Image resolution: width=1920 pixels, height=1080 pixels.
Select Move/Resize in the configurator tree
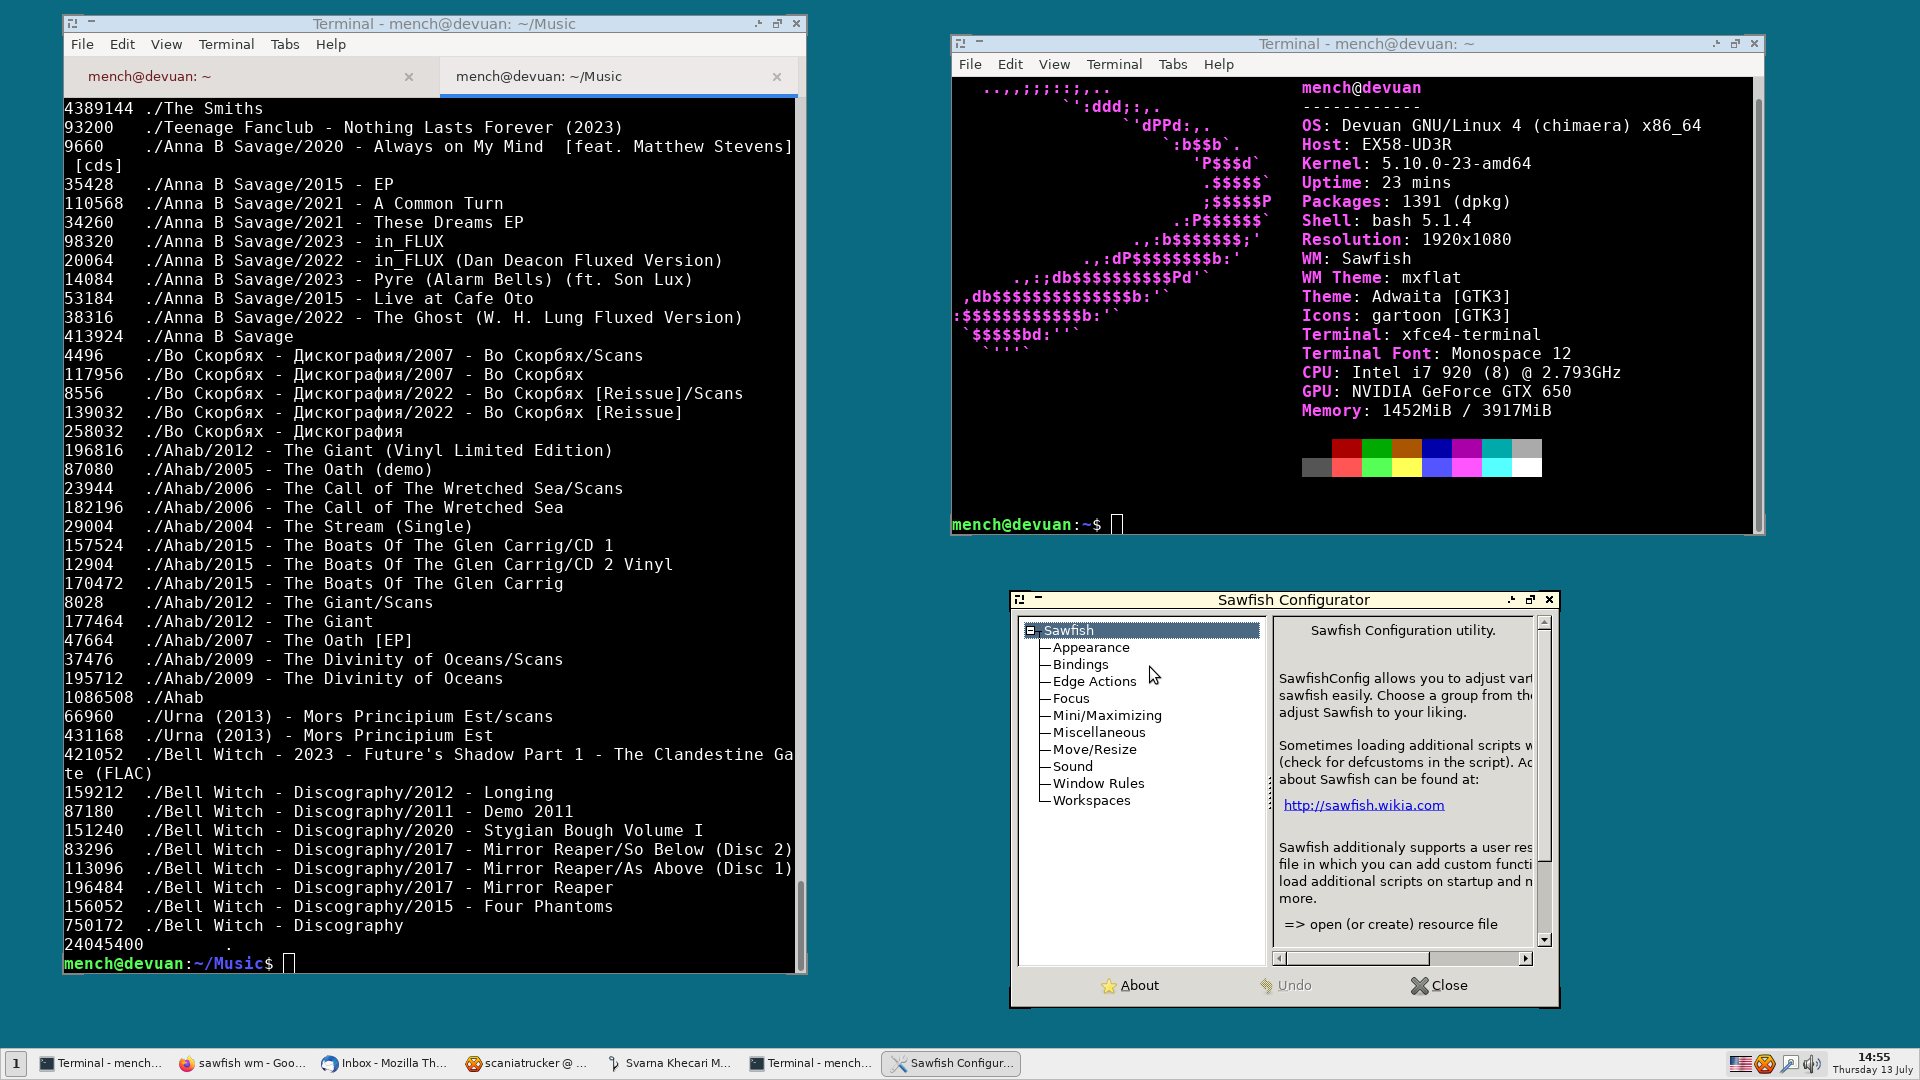[x=1094, y=750]
